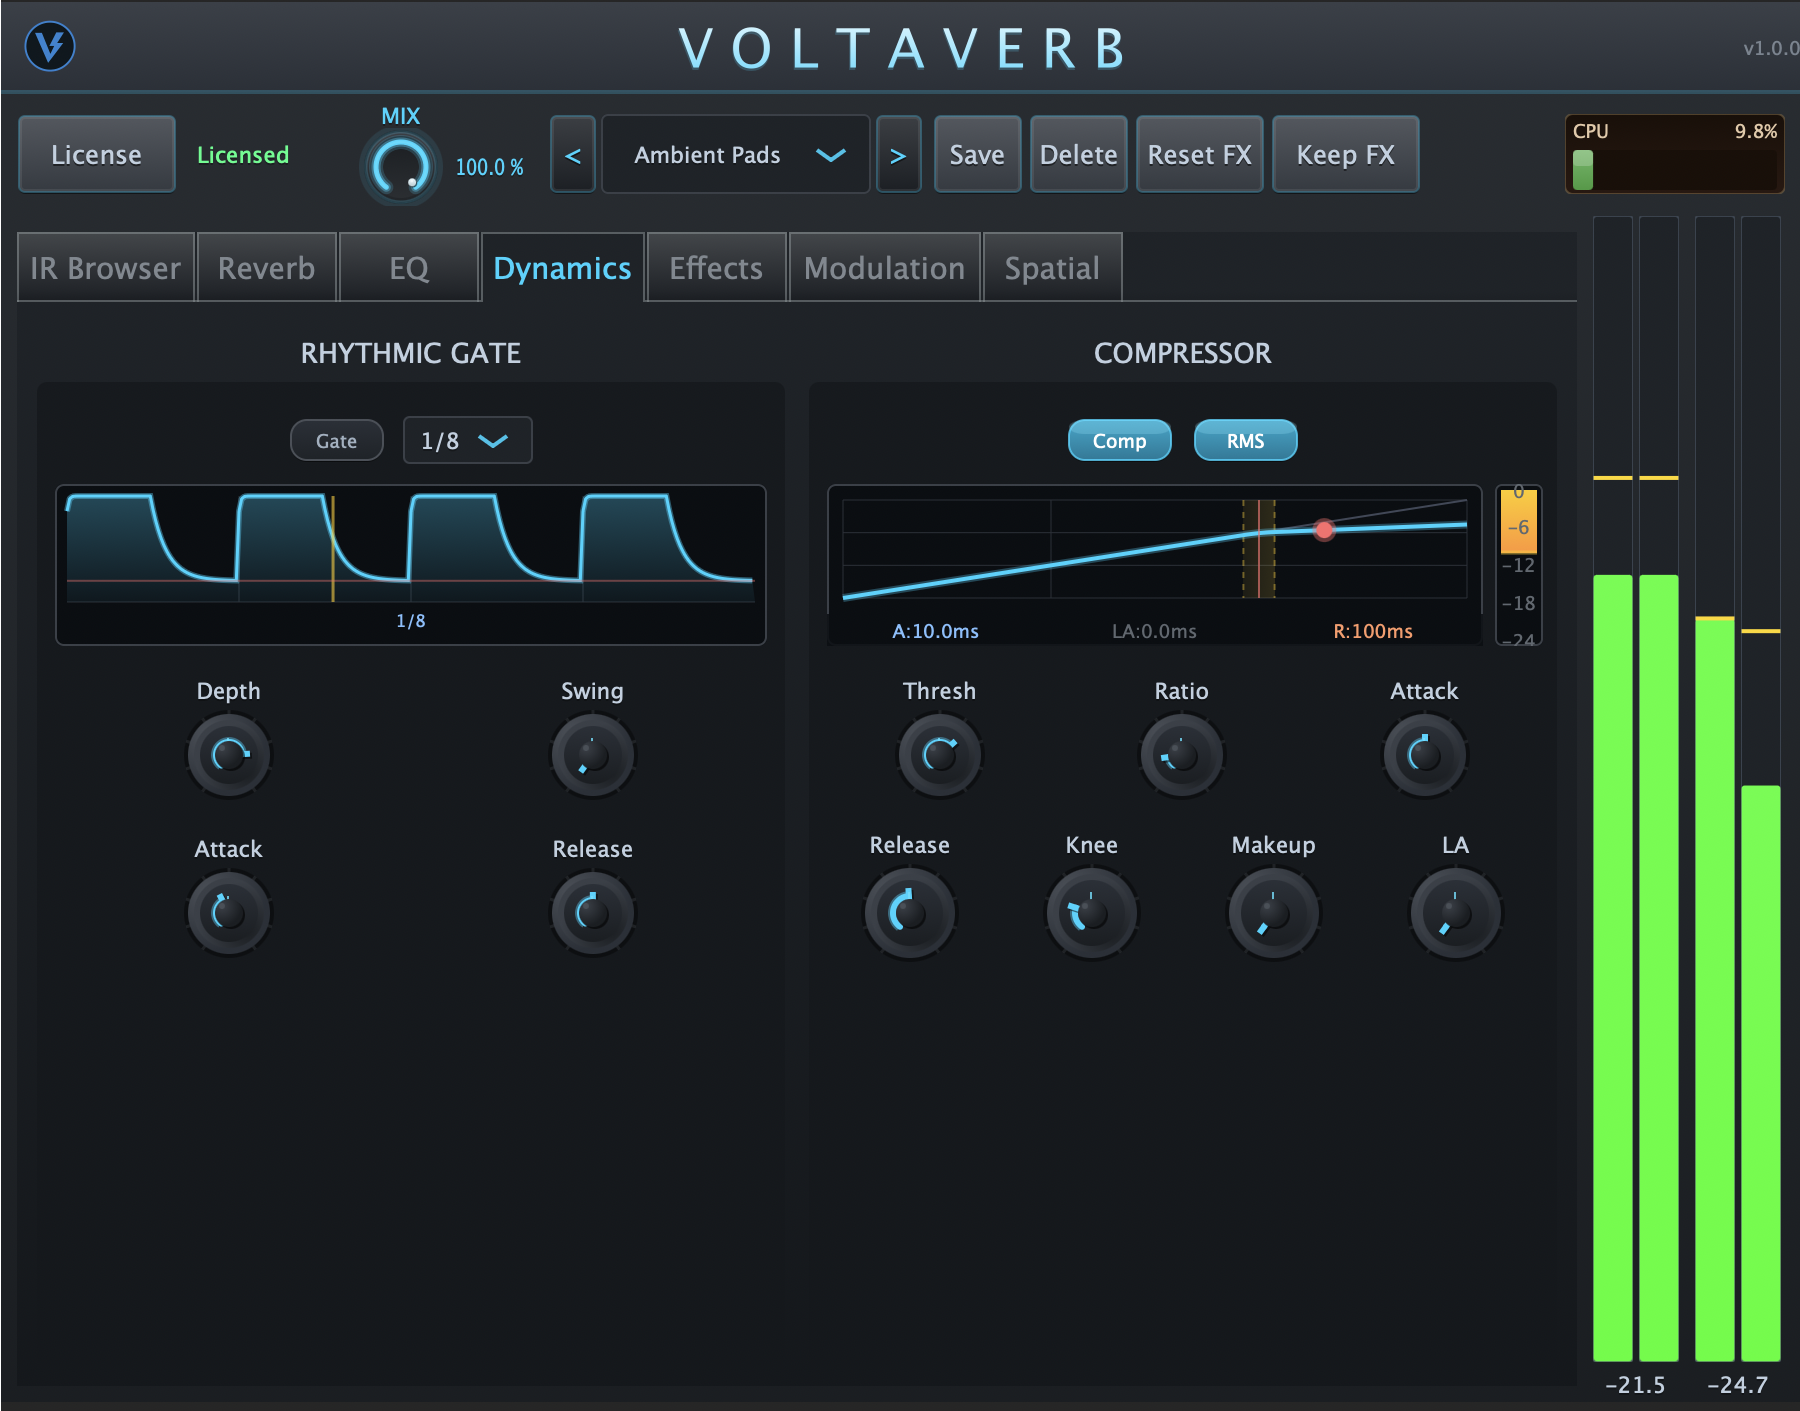
Task: Click the -24.7 level readout
Action: [1738, 1385]
